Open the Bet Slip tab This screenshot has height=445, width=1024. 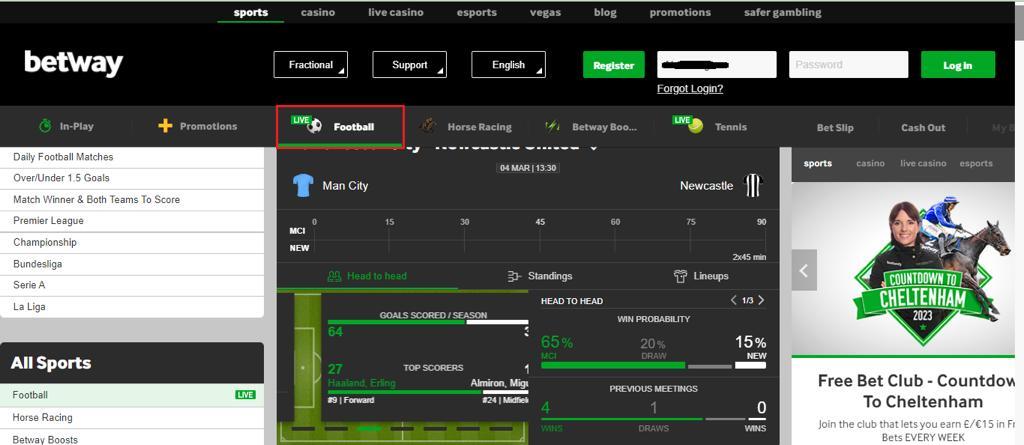click(835, 127)
